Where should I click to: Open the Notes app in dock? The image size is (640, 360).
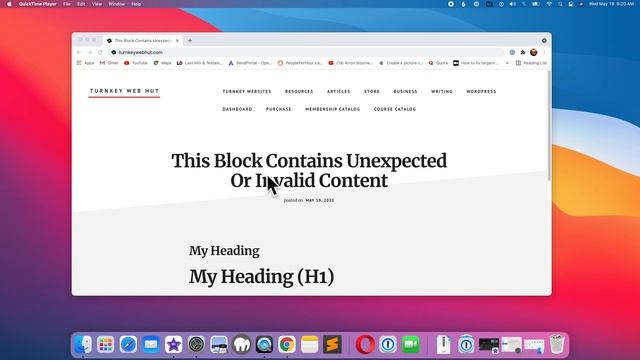click(310, 345)
